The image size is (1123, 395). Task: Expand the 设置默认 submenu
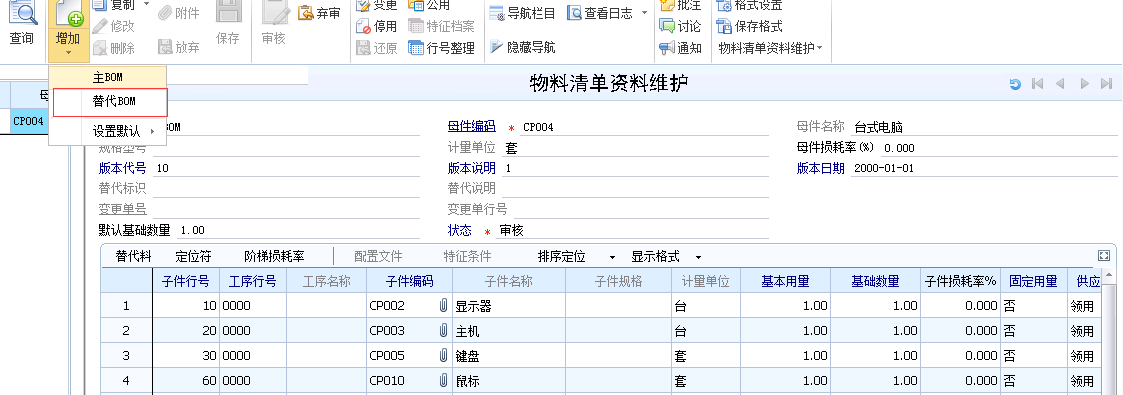click(108, 132)
